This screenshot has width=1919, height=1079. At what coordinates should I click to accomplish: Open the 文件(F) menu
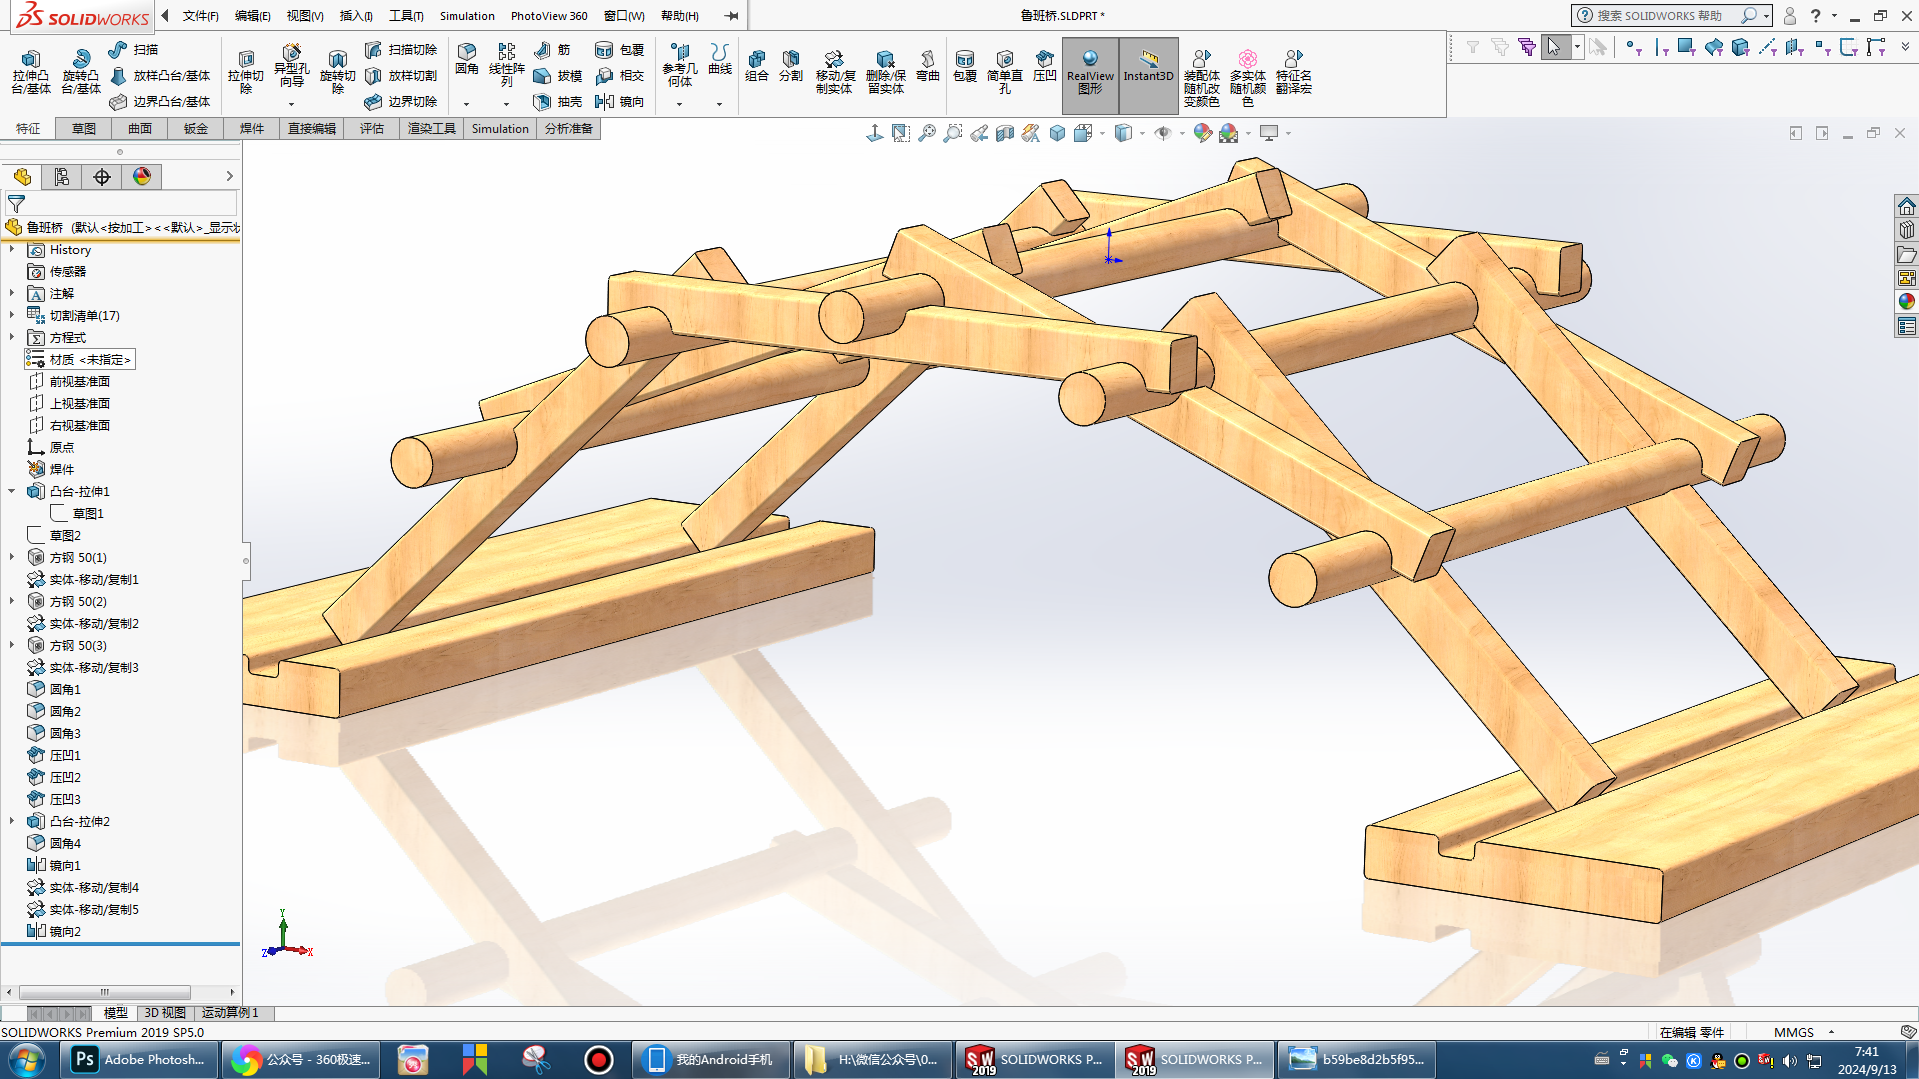coord(200,15)
